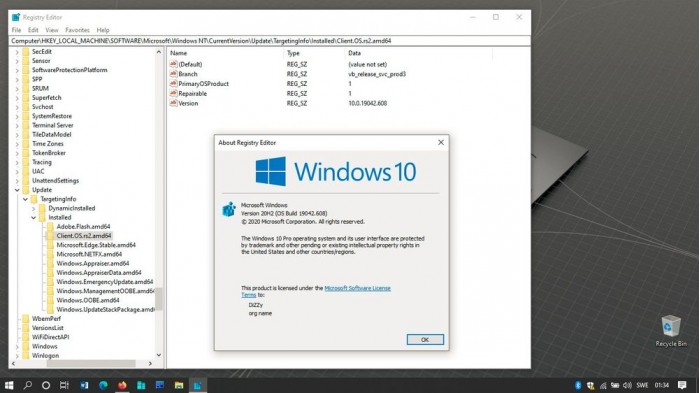Image resolution: width=700 pixels, height=393 pixels.
Task: Select the Client.OS.rs2.amd64 key
Action: (83, 236)
